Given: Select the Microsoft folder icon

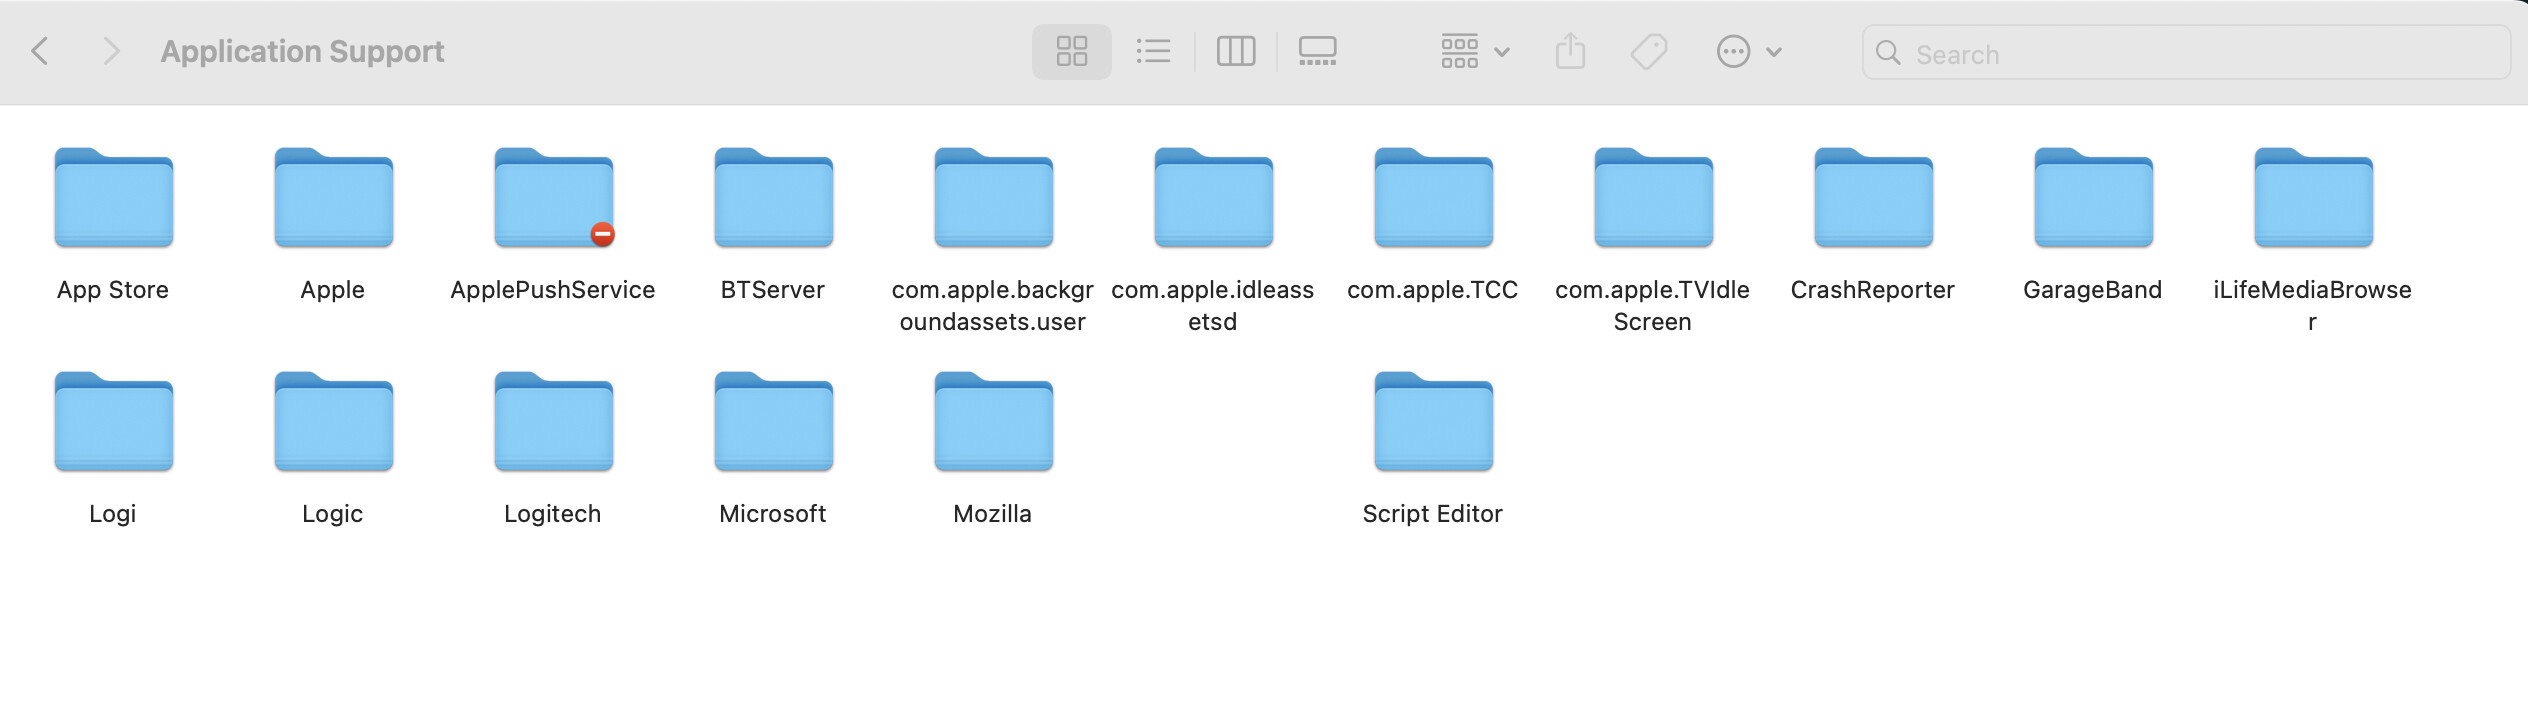Looking at the screenshot, I should pos(774,422).
